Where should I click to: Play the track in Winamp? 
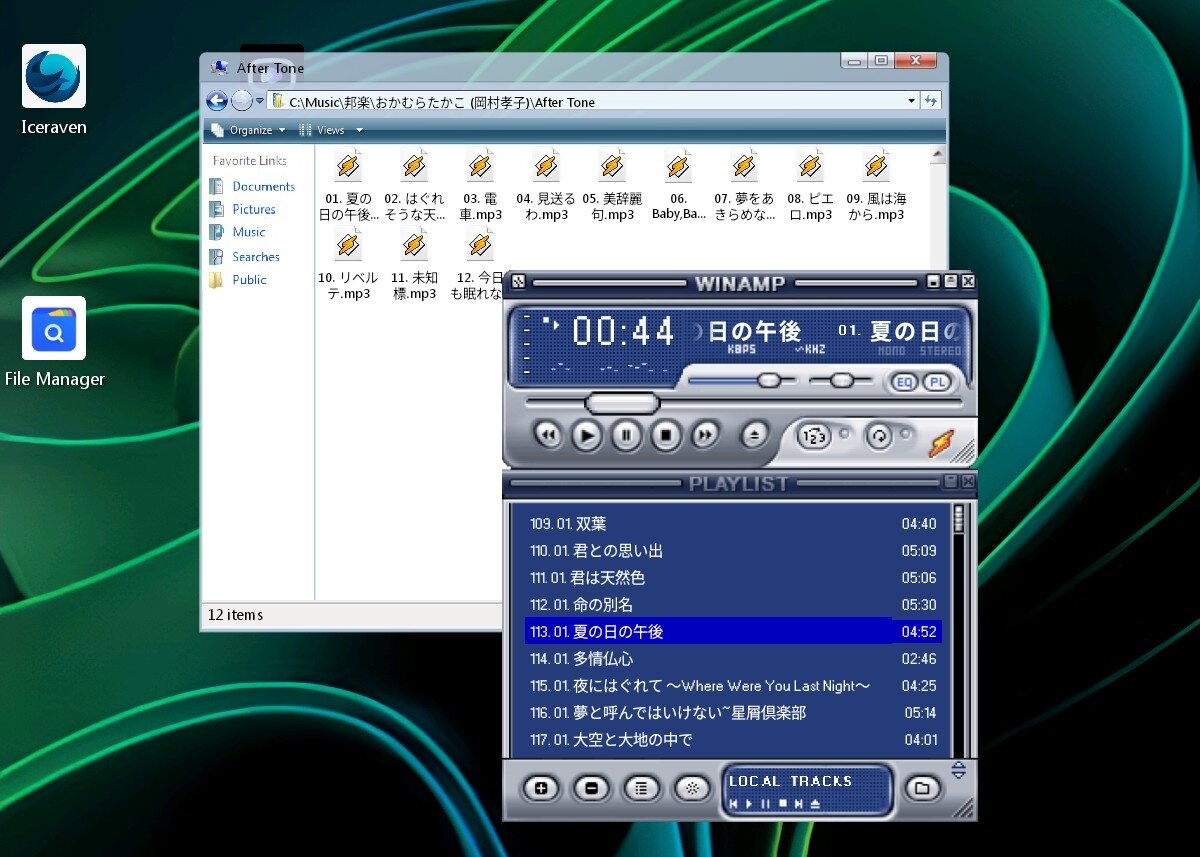(587, 435)
